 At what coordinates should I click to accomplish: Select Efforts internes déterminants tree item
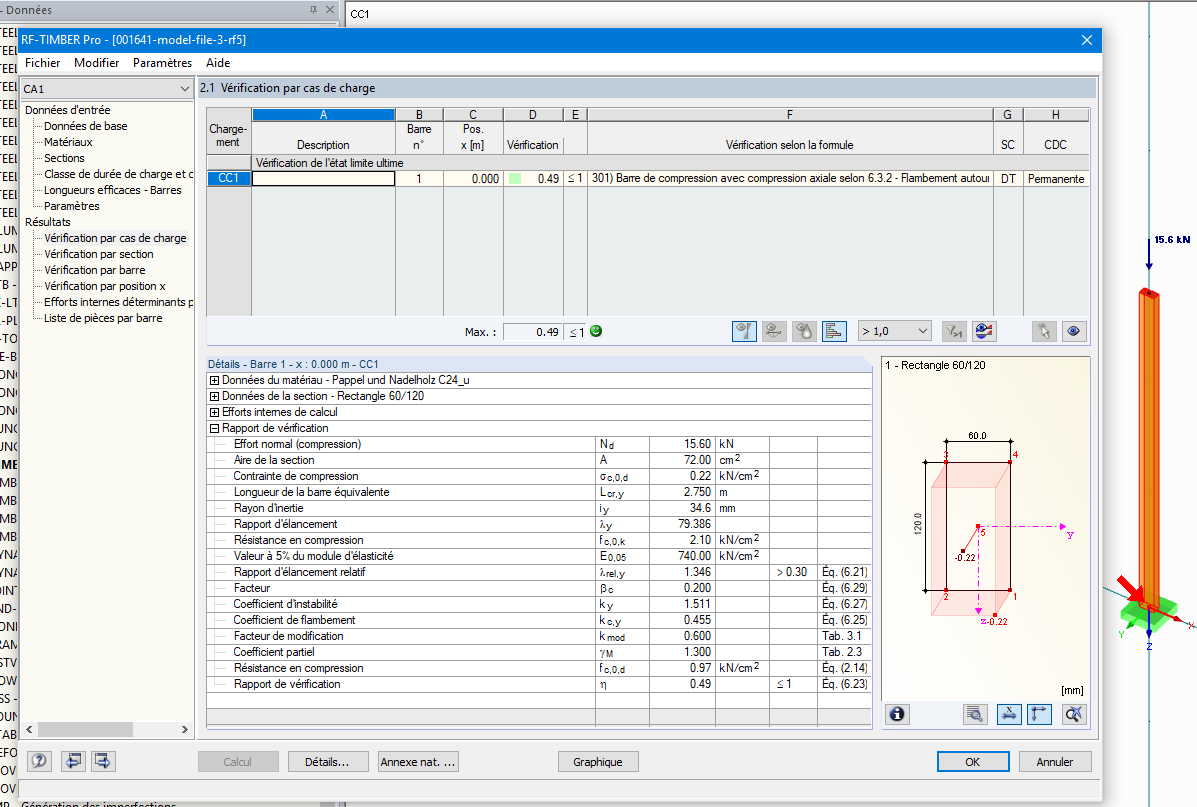[118, 302]
